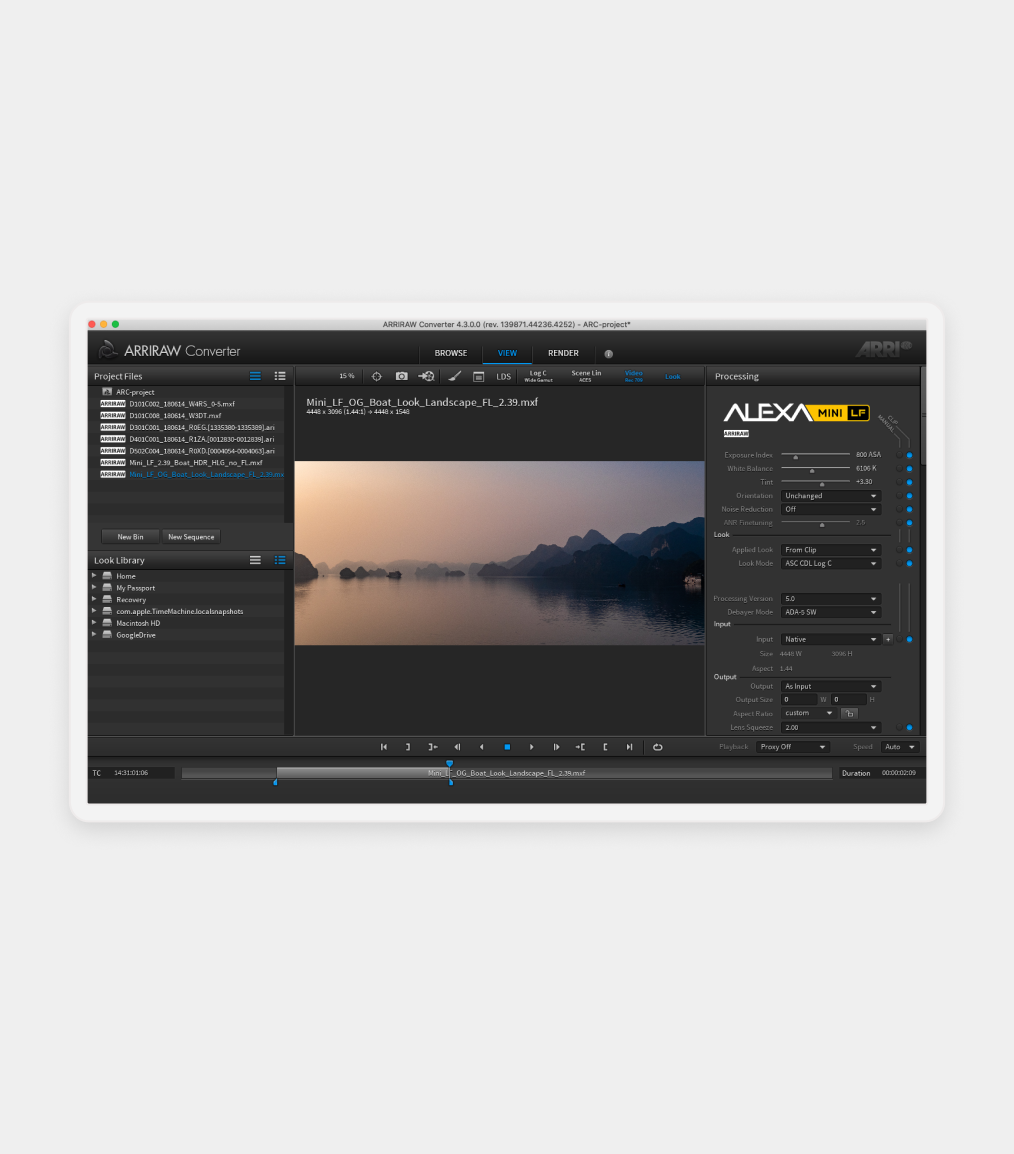Select the brush tool in viewer toolbar
Screen dimensions: 1014x1154
[454, 376]
